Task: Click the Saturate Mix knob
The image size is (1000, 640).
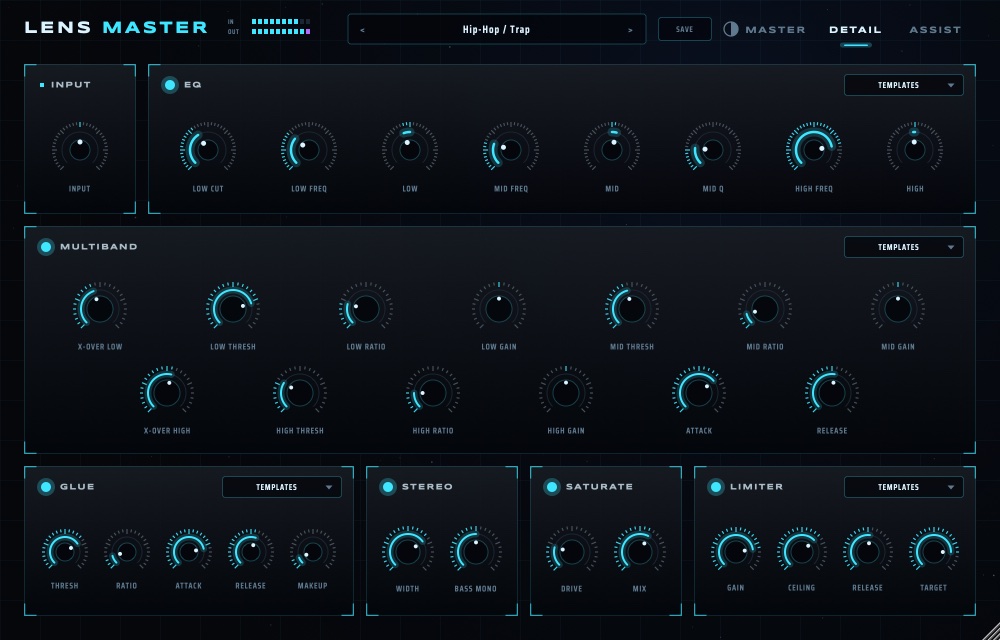Action: [x=639, y=551]
